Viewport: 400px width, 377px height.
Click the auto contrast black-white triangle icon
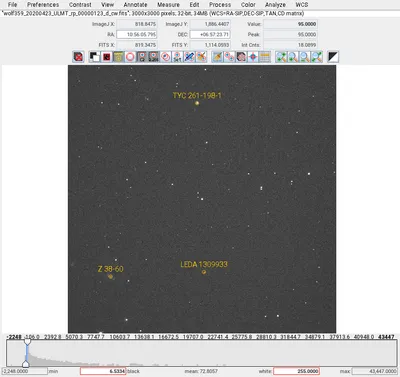pyautogui.click(x=333, y=57)
